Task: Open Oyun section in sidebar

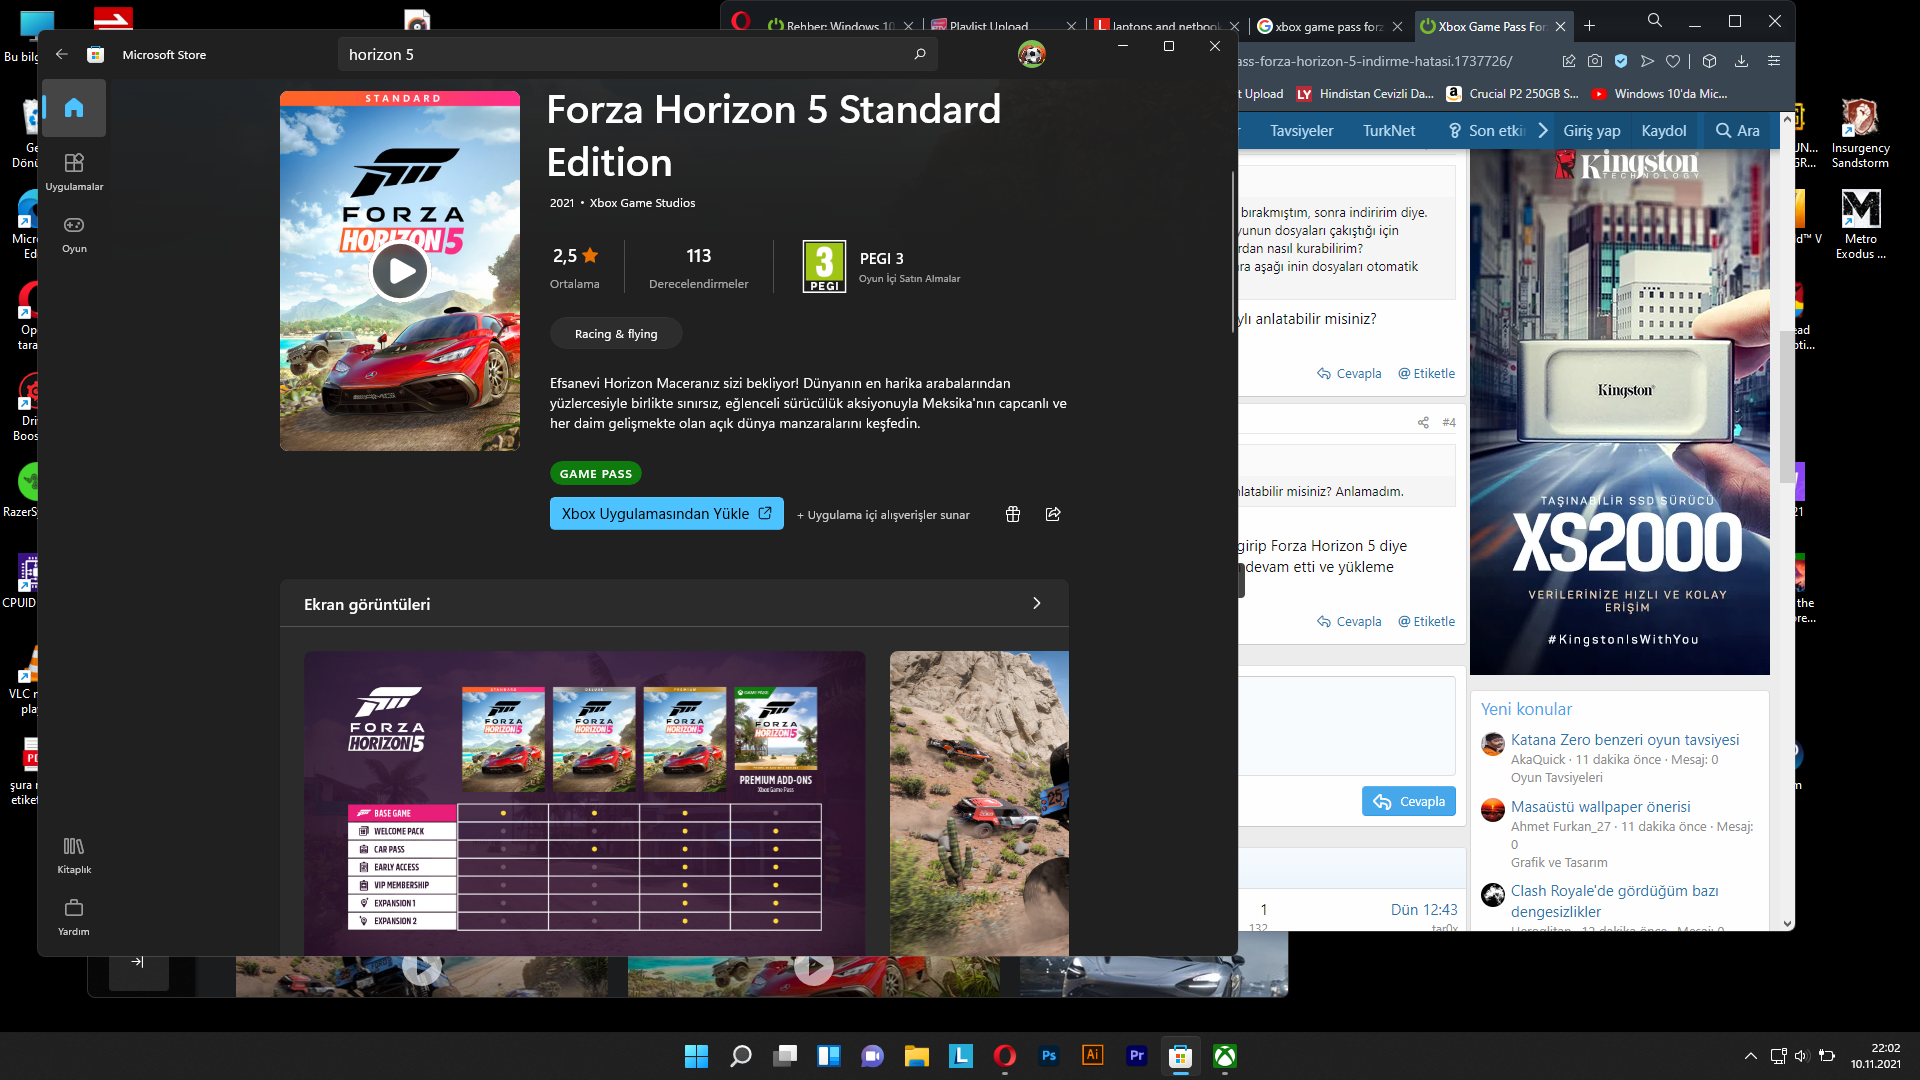Action: click(74, 233)
